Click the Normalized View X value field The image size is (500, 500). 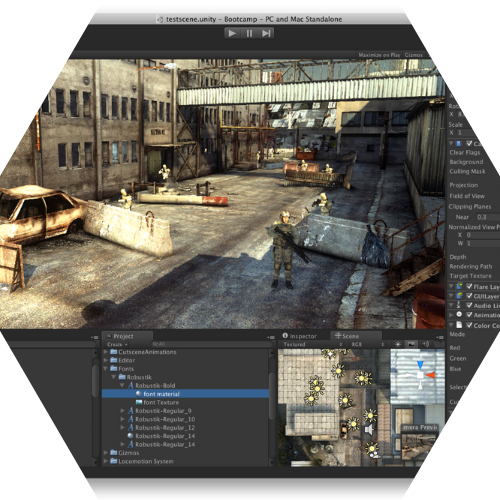pos(482,235)
